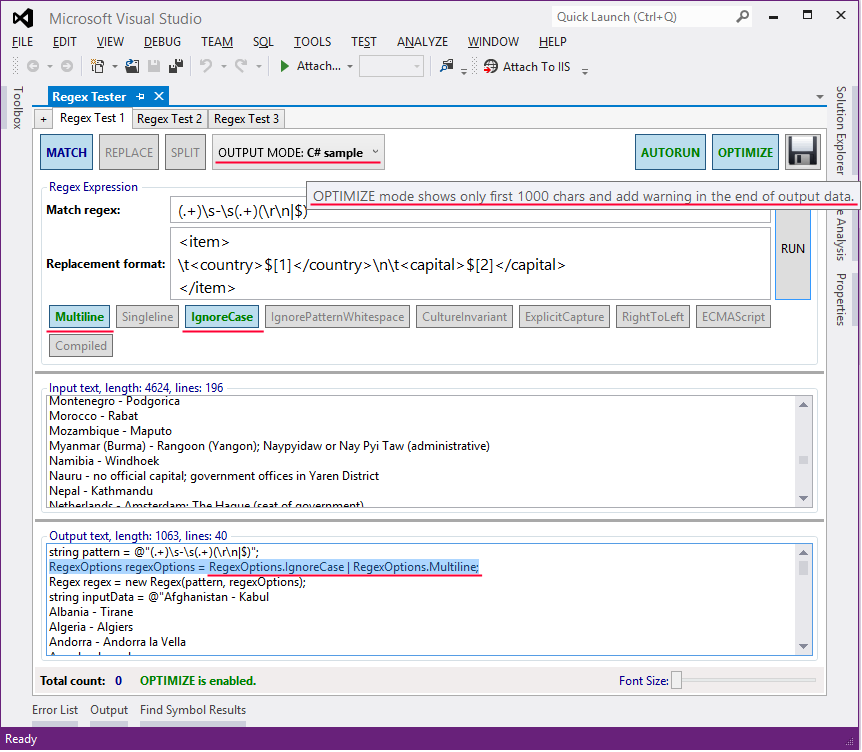
Task: Open the DEBUG menu
Action: [162, 42]
